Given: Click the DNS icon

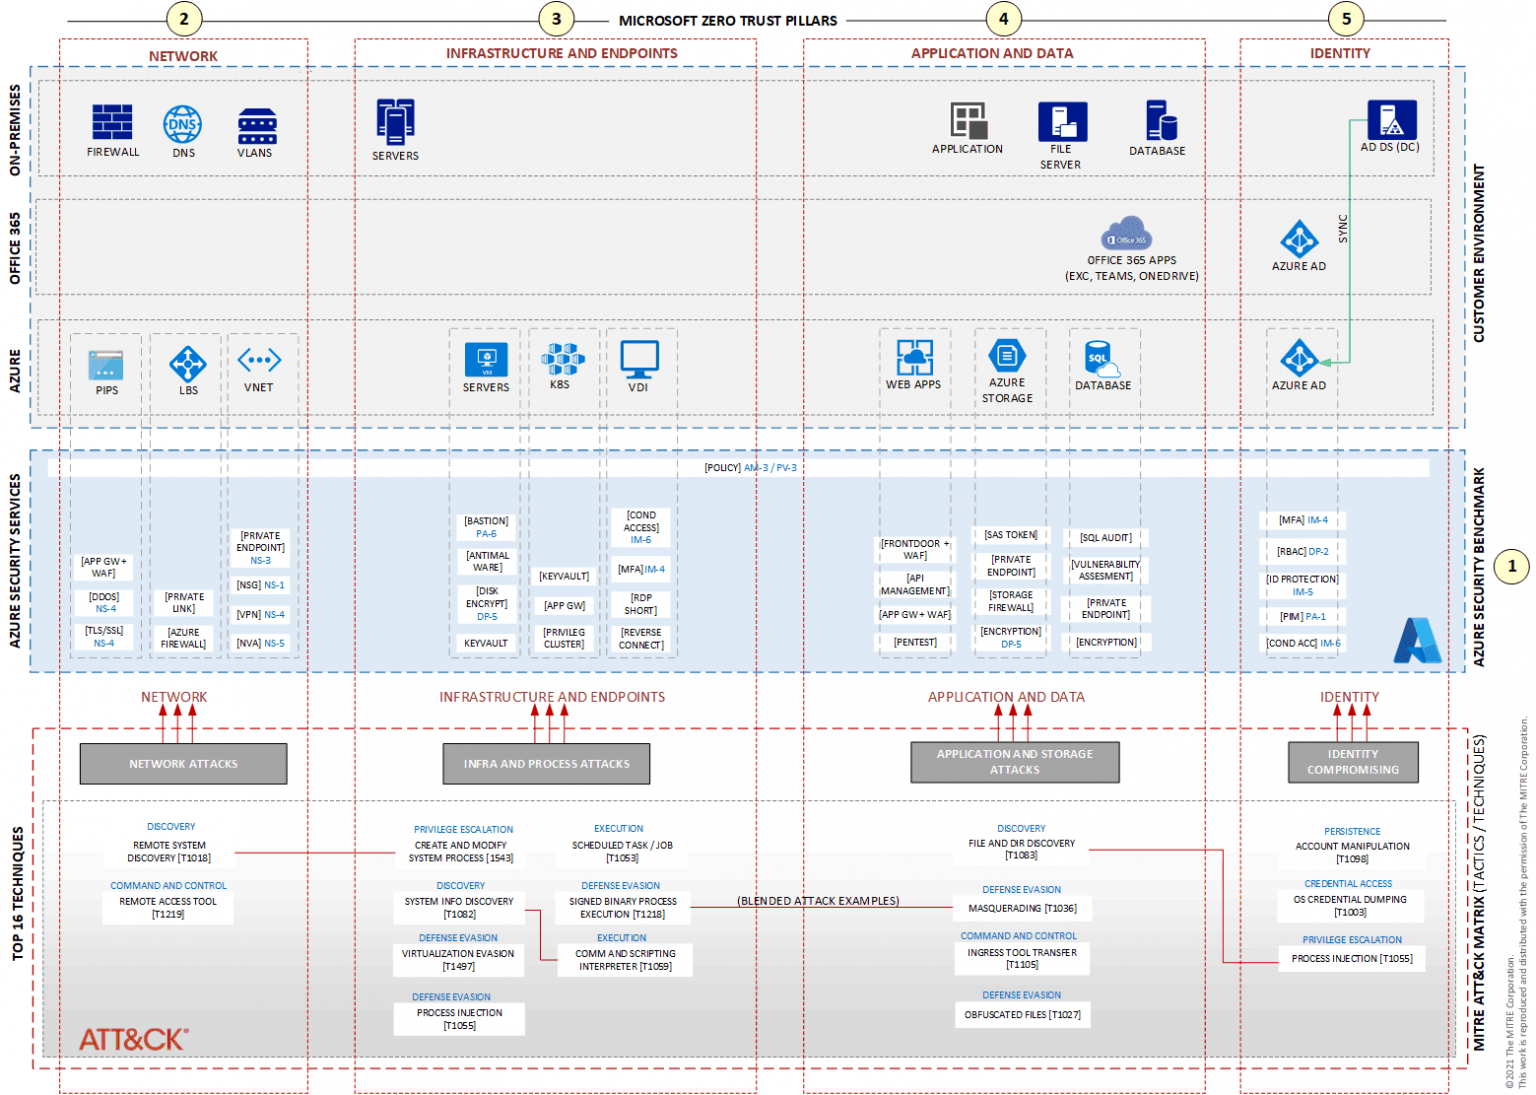Looking at the screenshot, I should [184, 122].
